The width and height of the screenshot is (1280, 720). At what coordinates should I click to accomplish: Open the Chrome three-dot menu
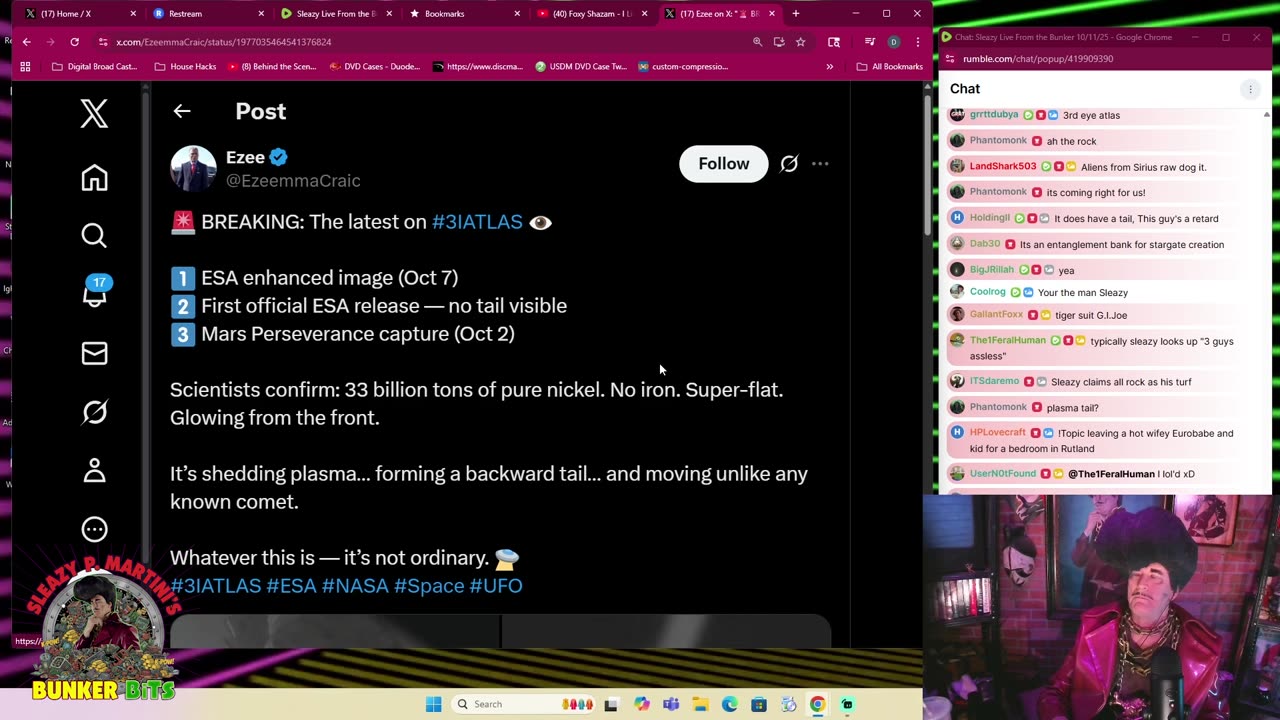(917, 42)
